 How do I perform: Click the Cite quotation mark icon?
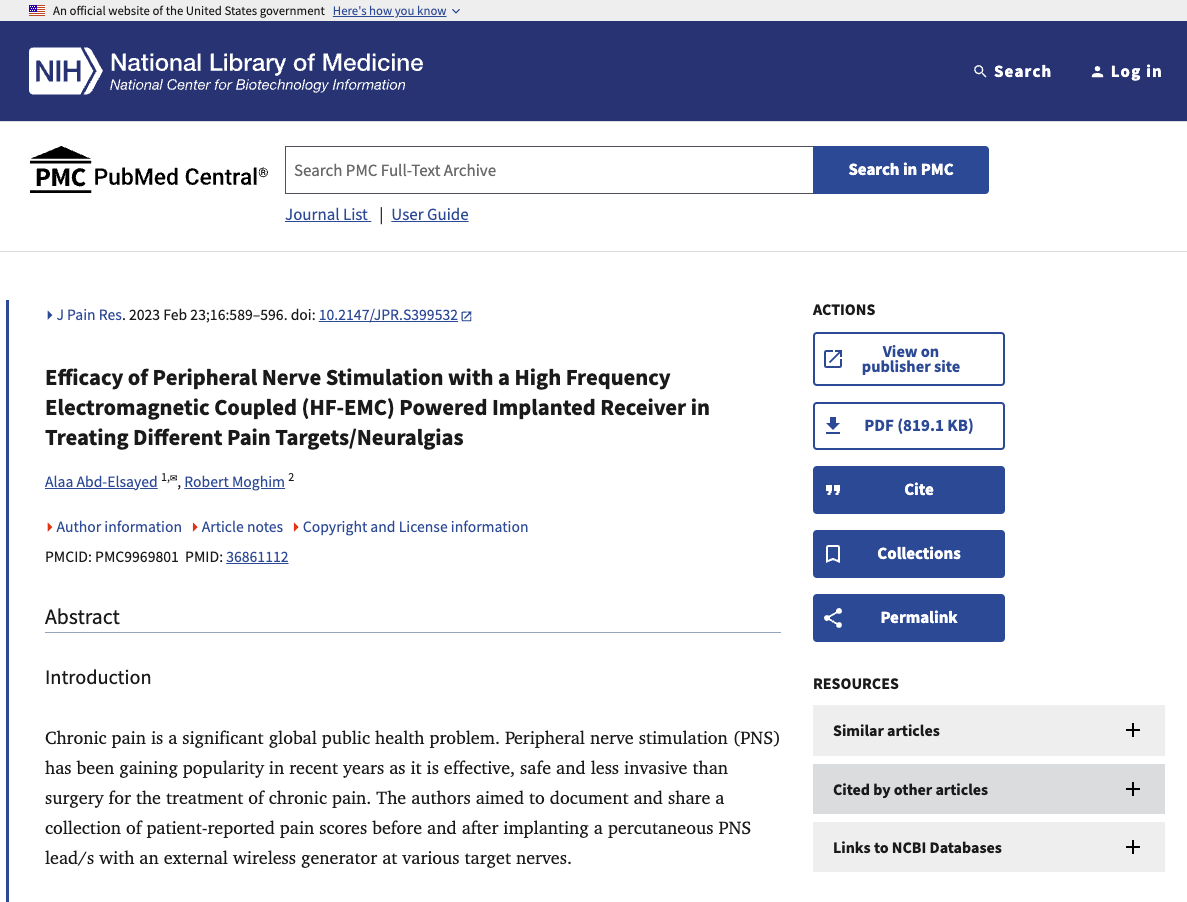(833, 490)
